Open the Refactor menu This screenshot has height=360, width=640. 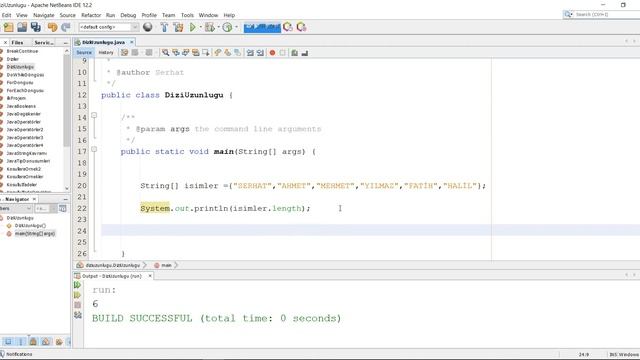coord(91,15)
